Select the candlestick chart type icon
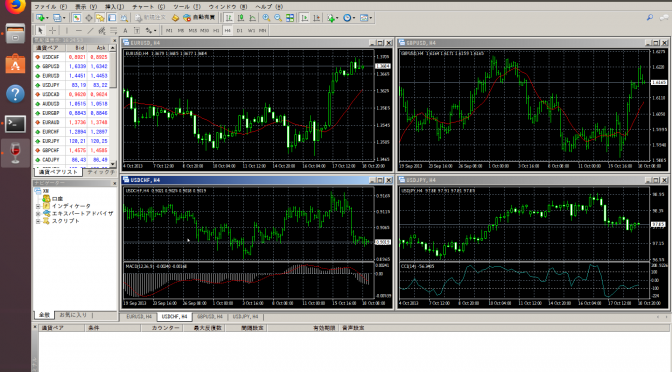 pyautogui.click(x=241, y=18)
